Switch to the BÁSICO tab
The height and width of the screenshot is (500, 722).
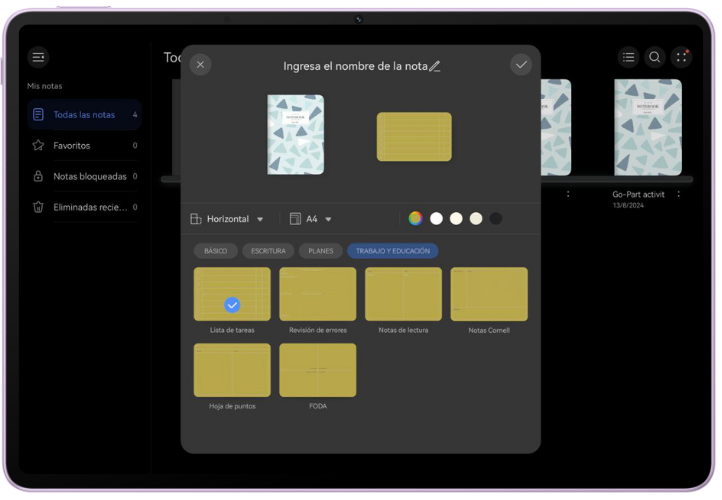[x=216, y=251]
